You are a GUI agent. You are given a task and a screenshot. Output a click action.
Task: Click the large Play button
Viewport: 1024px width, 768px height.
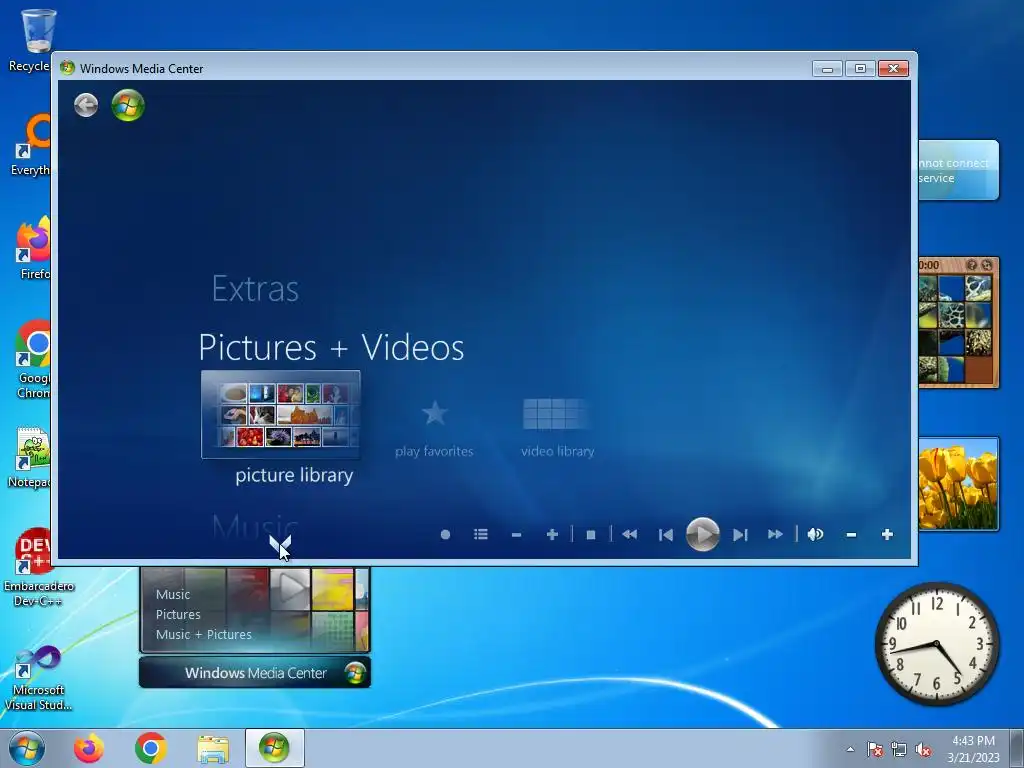(x=703, y=534)
